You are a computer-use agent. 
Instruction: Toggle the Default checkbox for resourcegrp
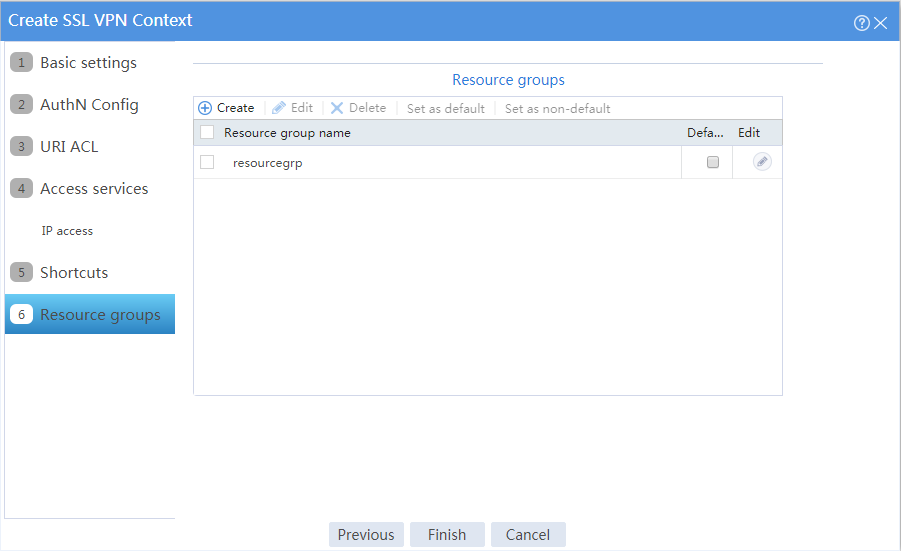(x=713, y=162)
